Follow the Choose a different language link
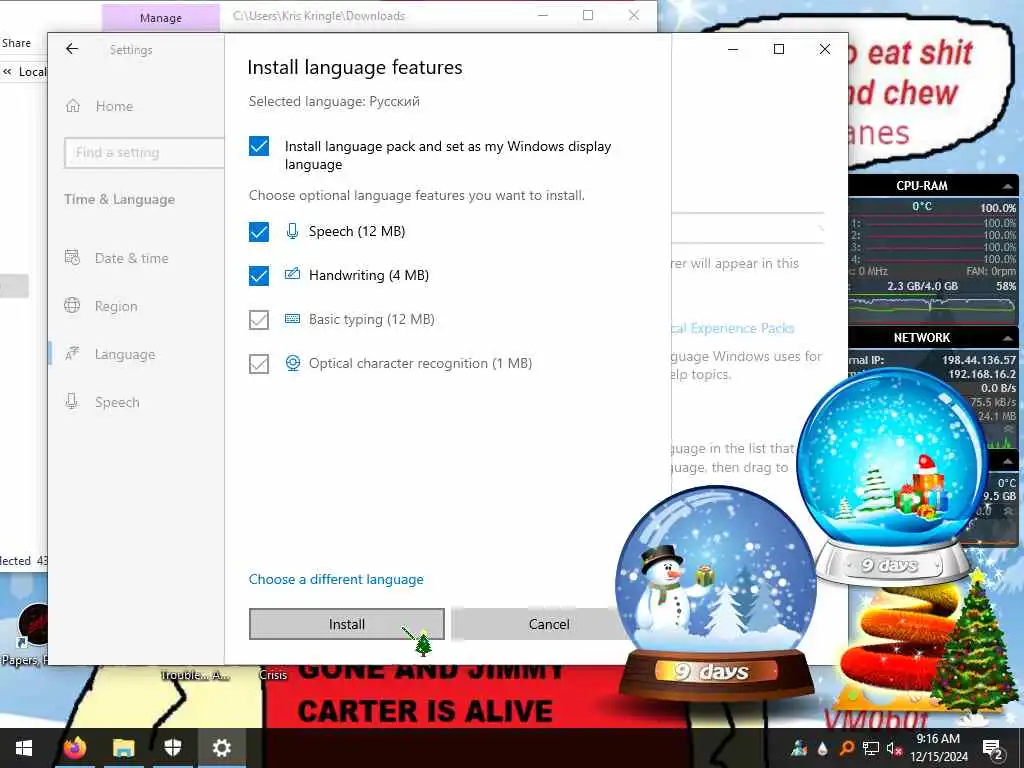 pos(336,579)
